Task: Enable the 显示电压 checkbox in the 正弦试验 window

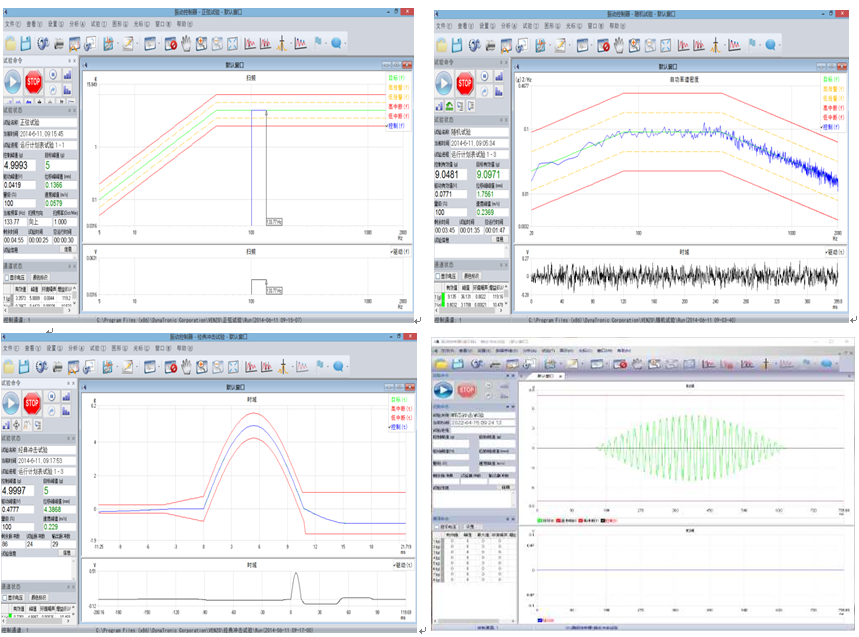Action: [x=6, y=276]
